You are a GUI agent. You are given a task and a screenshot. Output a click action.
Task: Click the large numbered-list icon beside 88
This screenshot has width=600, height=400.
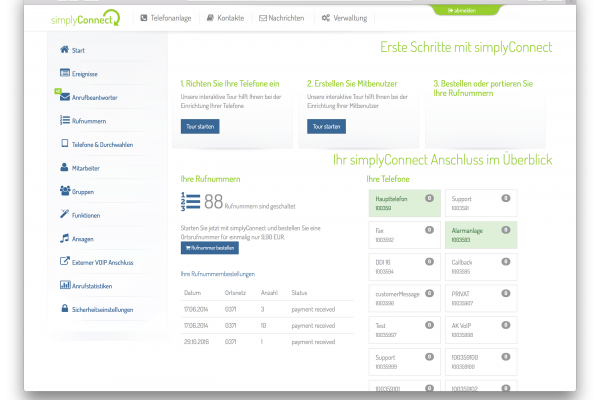190,202
